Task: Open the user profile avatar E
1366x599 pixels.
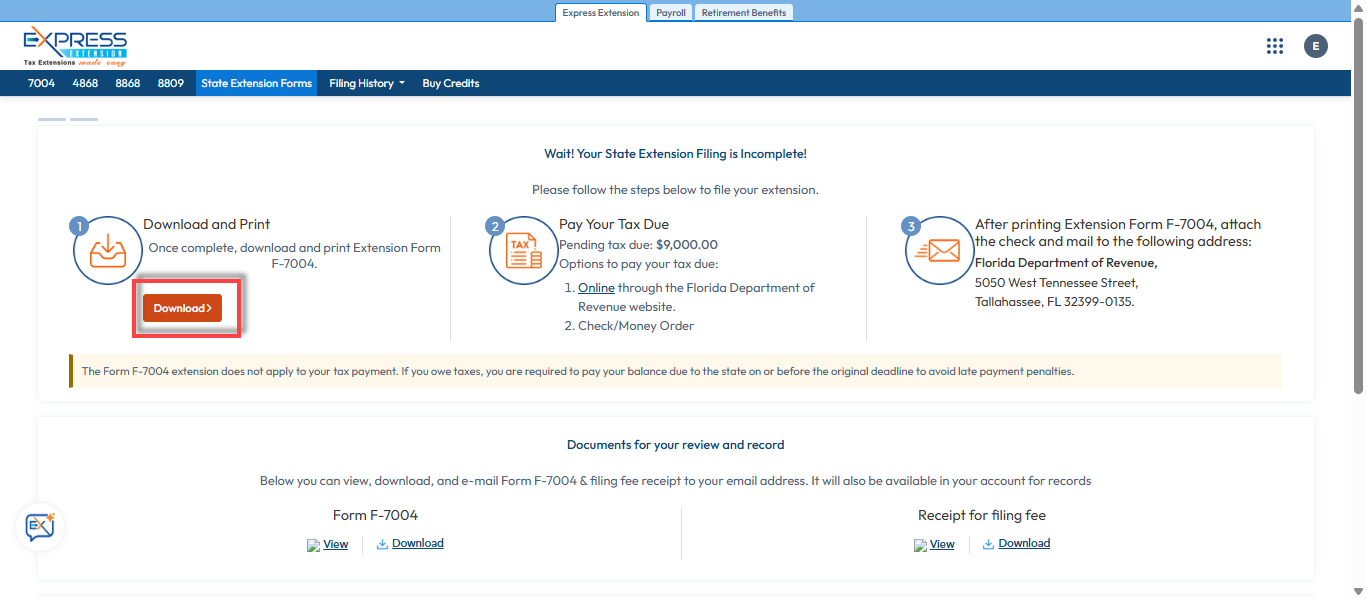Action: 1316,46
